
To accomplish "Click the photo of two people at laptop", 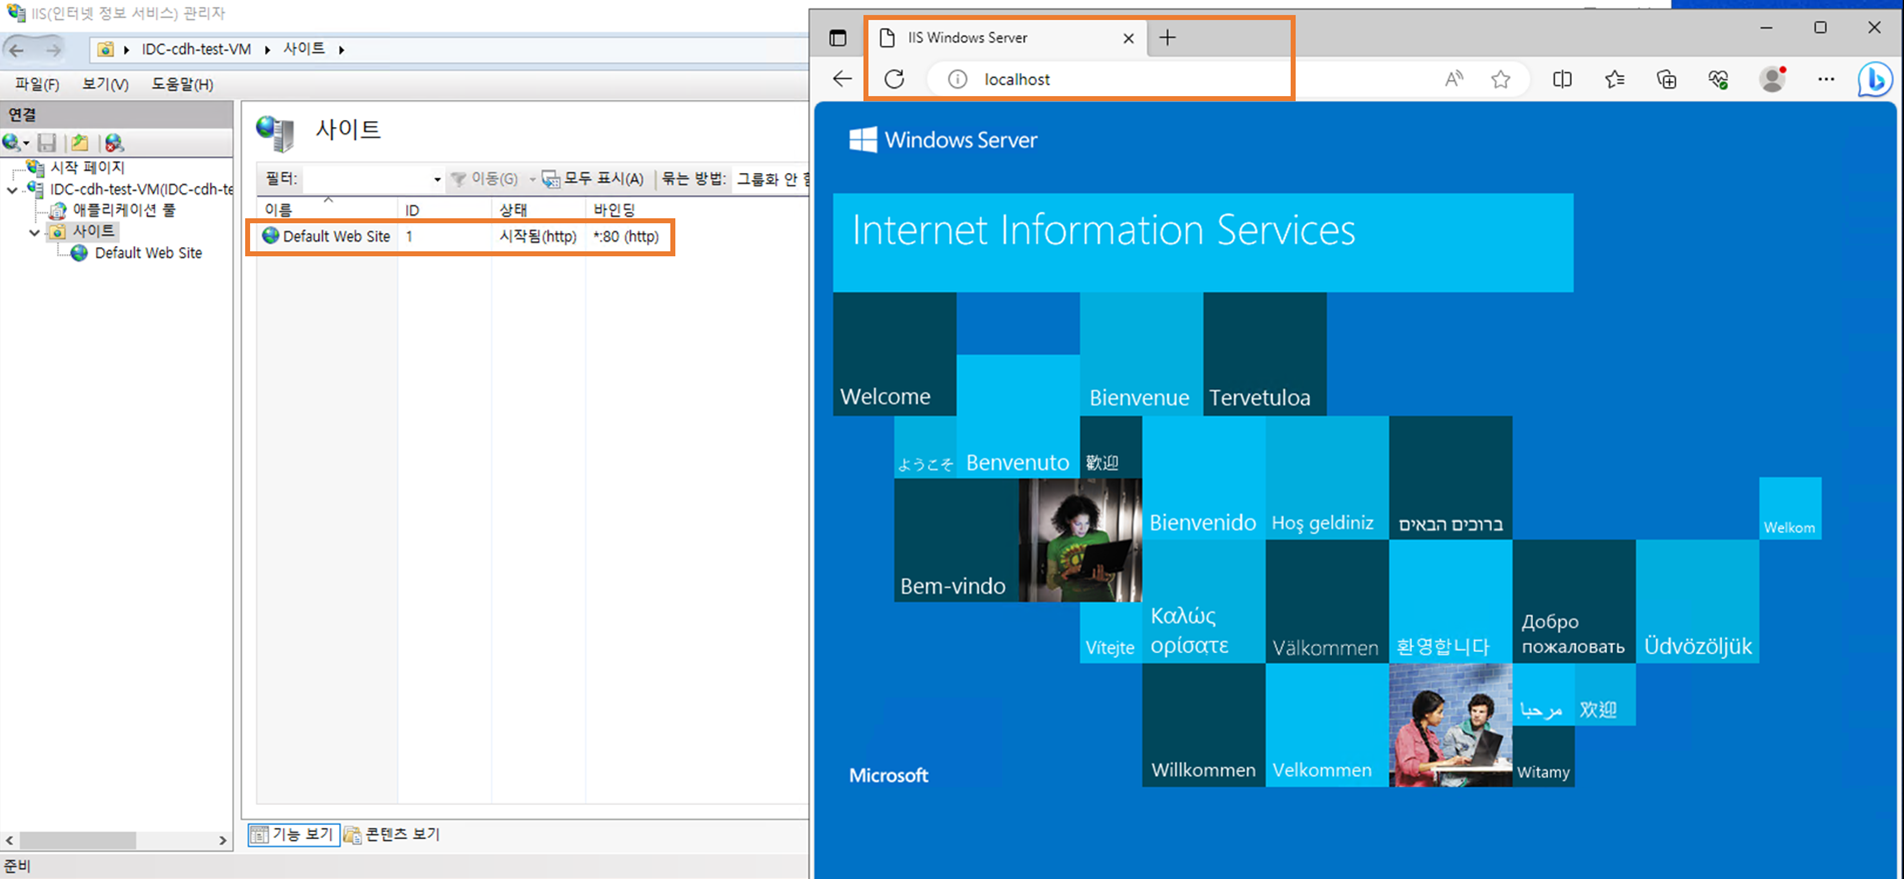I will click(x=1450, y=725).
